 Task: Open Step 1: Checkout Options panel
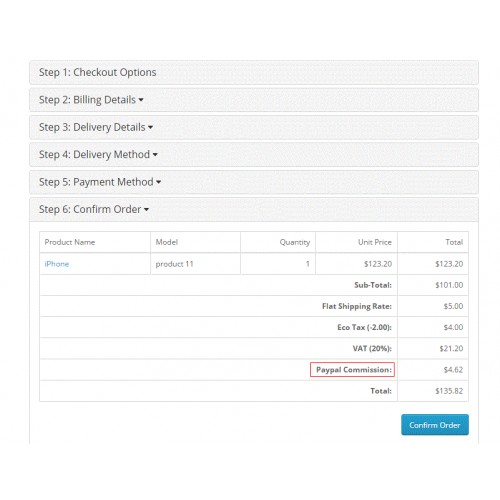coord(254,72)
